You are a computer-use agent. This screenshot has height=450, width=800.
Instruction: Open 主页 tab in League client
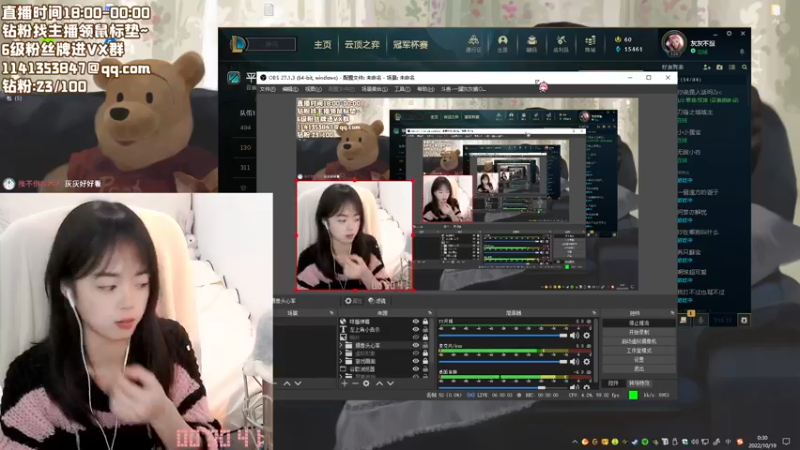pos(322,45)
